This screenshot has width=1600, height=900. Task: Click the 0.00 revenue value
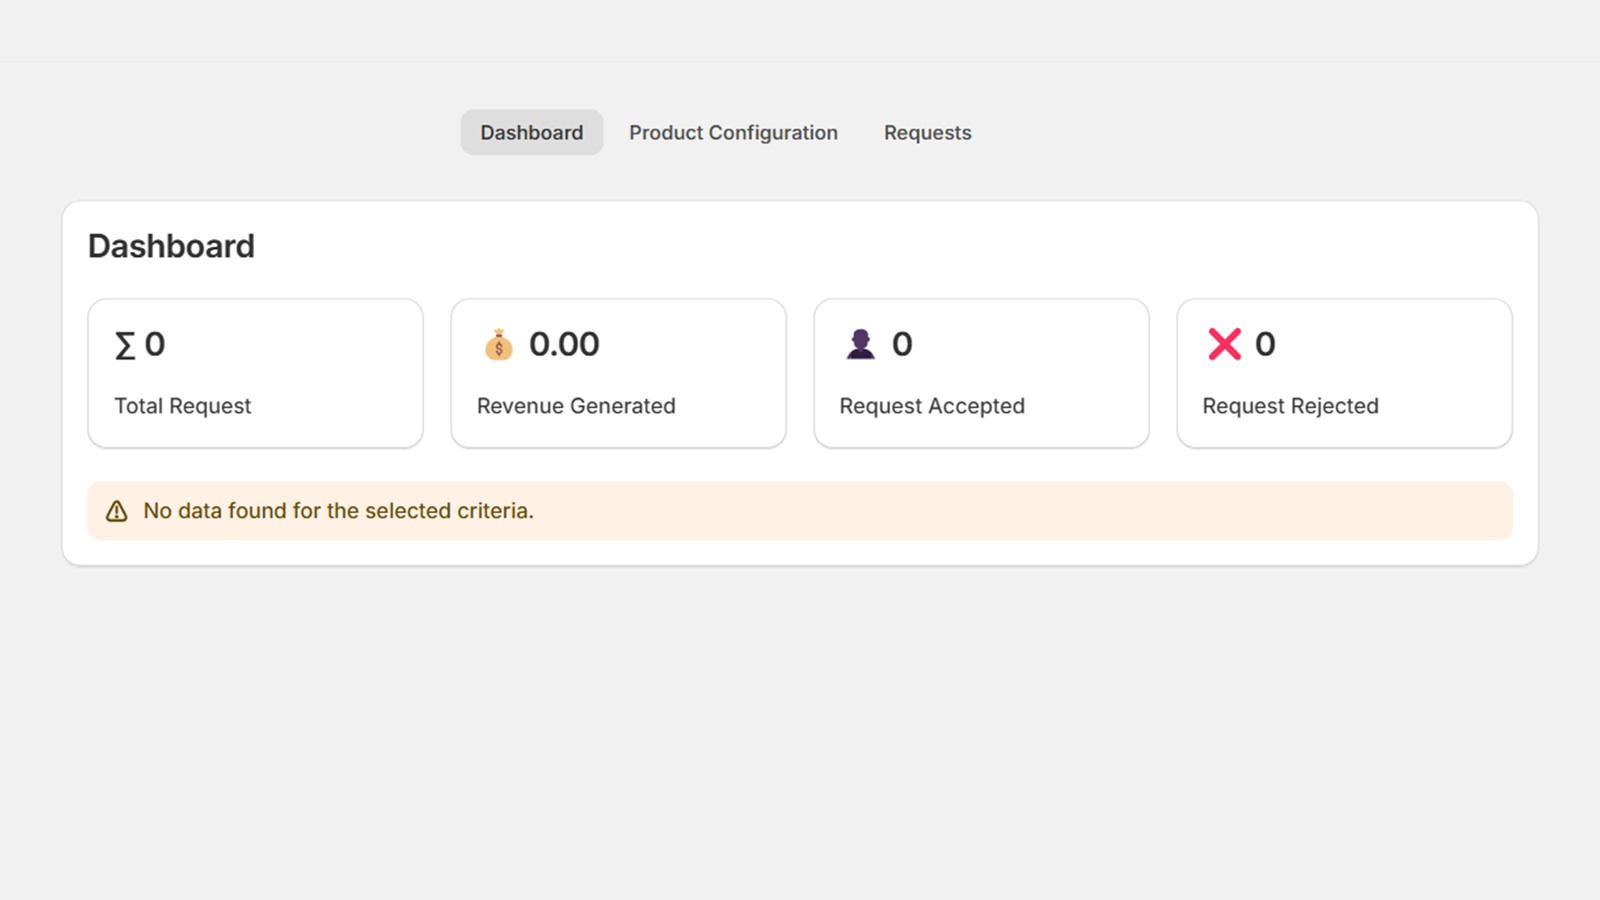(564, 344)
